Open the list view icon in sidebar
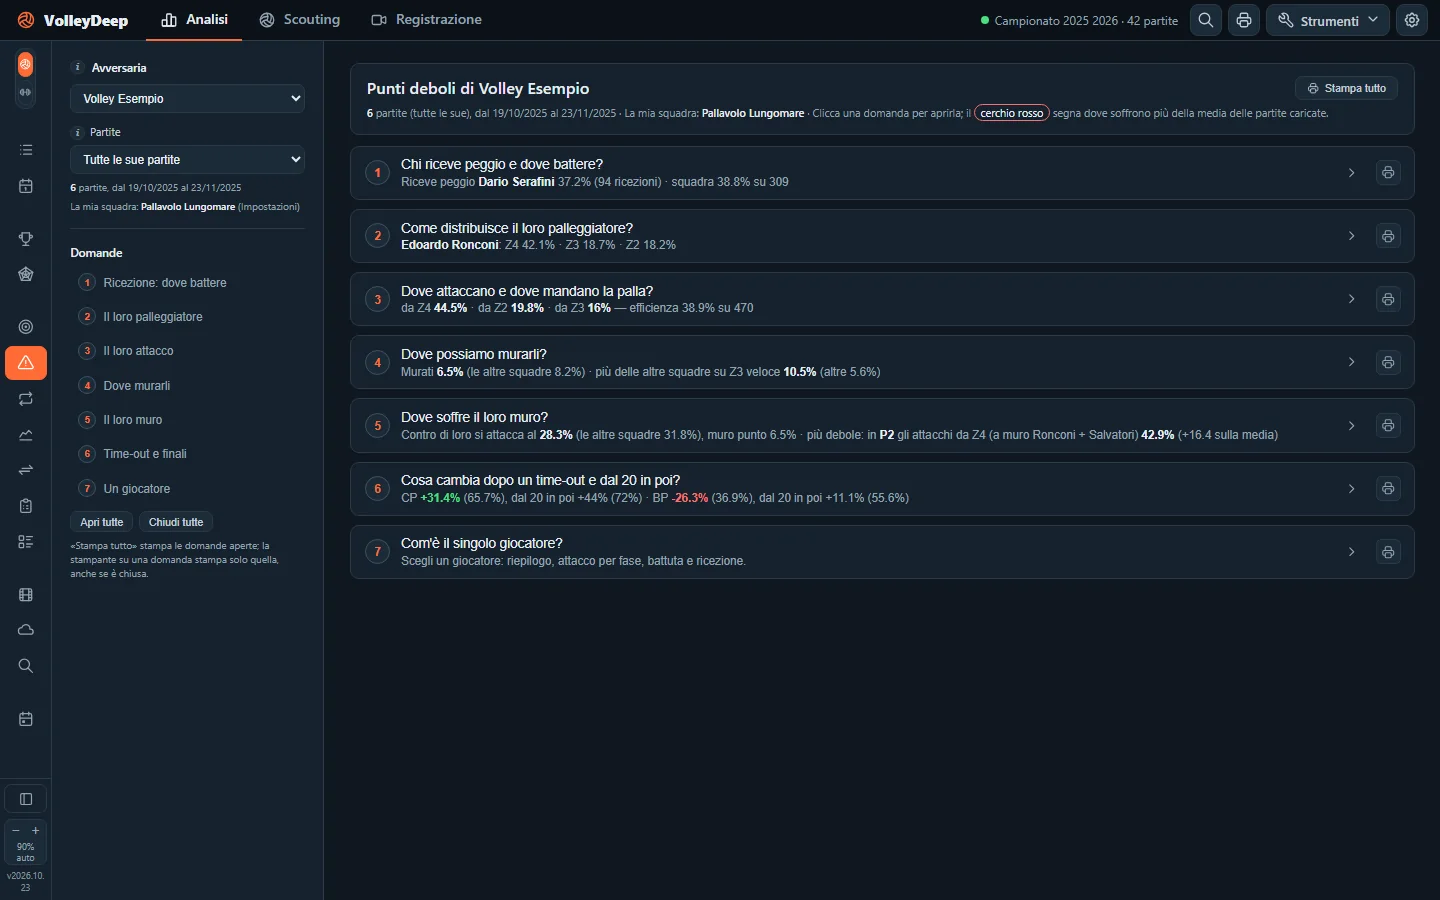The image size is (1440, 900). pyautogui.click(x=26, y=150)
